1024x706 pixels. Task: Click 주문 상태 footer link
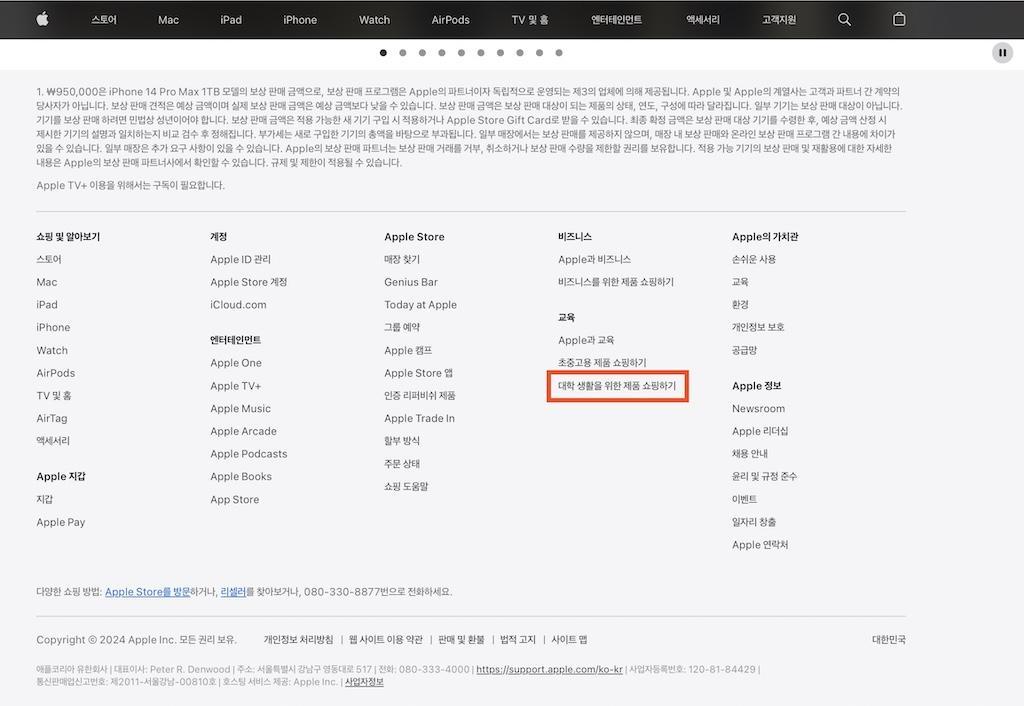402,464
